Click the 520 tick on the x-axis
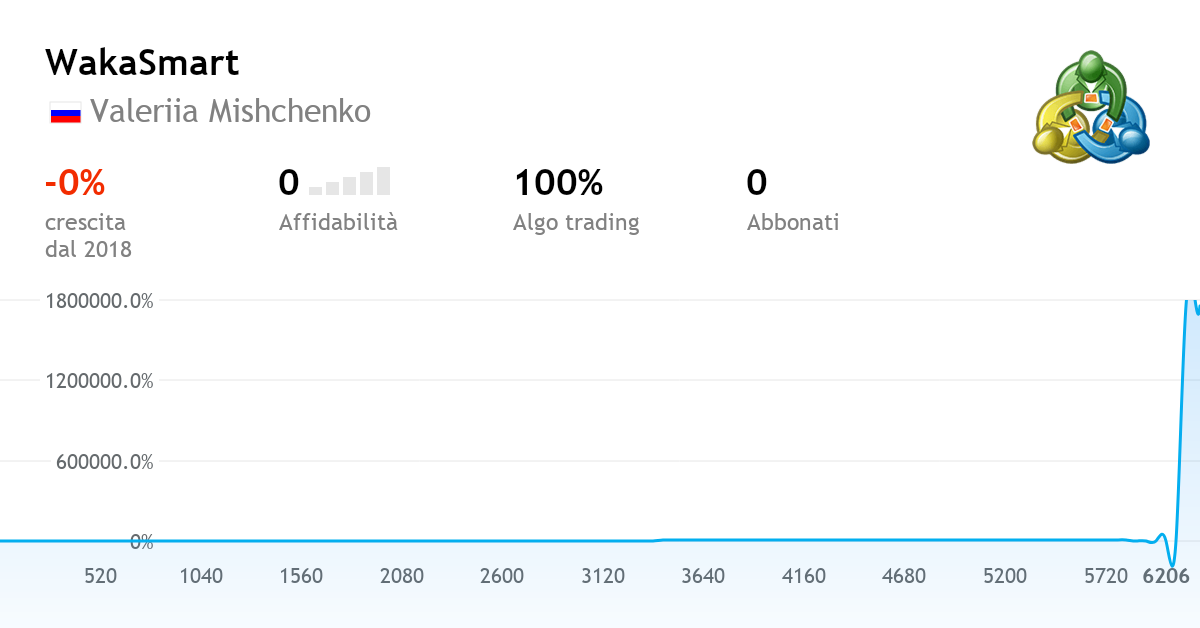The width and height of the screenshot is (1200, 628). (100, 576)
